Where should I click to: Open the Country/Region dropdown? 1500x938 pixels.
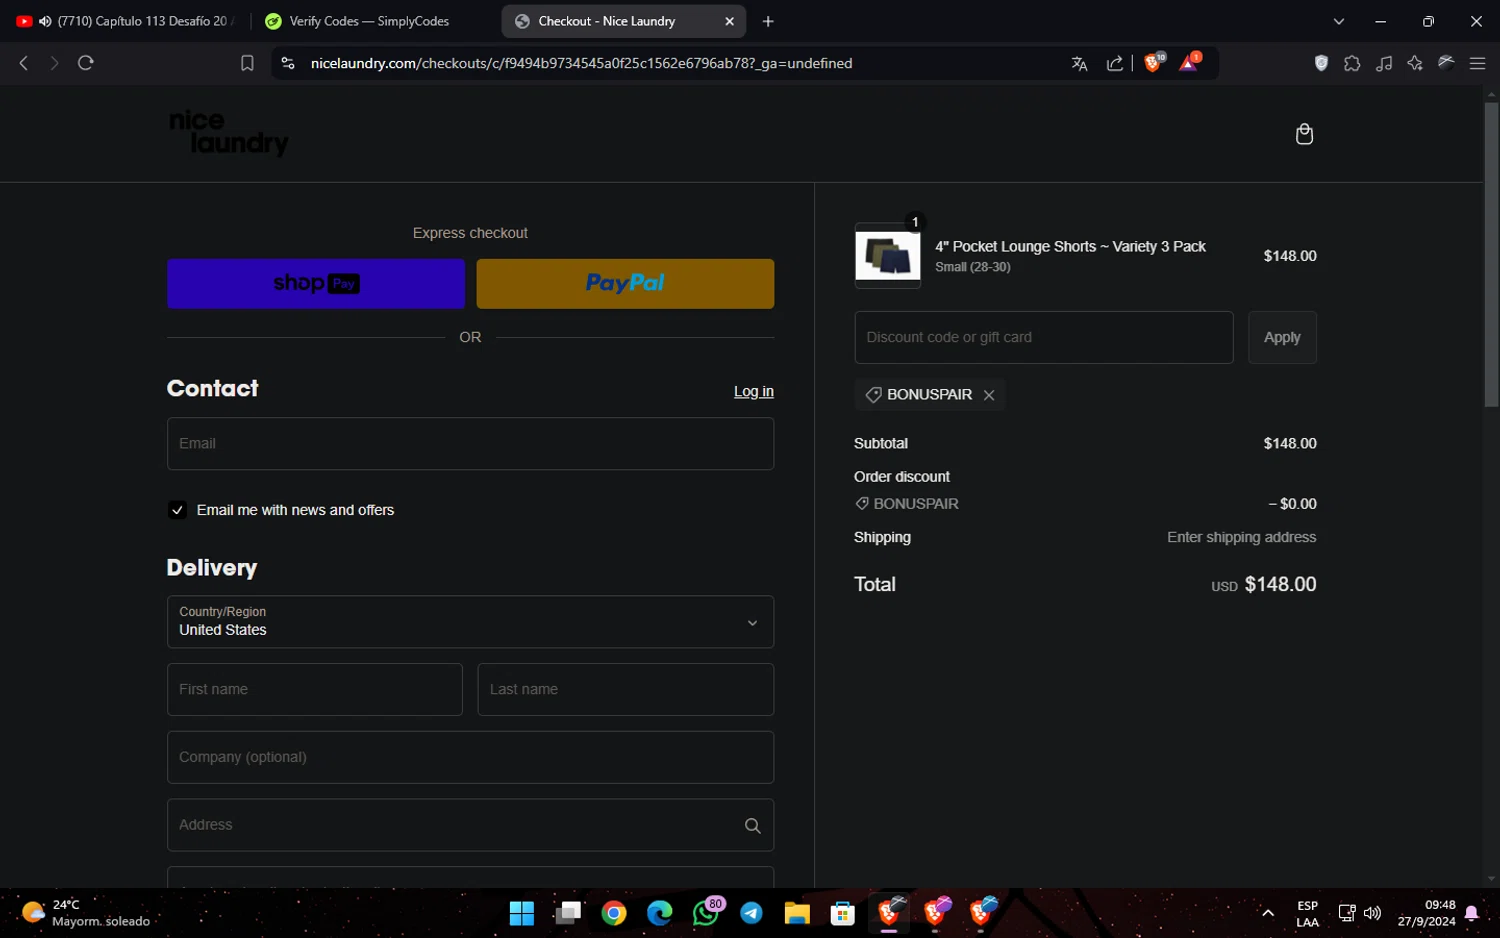pyautogui.click(x=470, y=622)
